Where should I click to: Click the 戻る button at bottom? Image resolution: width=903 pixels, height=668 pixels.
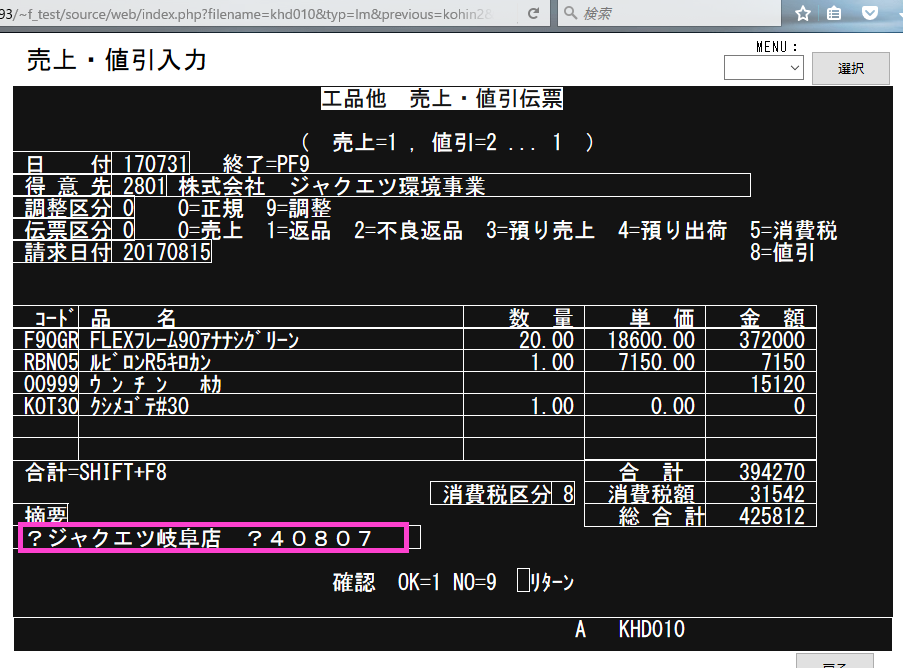[834, 662]
